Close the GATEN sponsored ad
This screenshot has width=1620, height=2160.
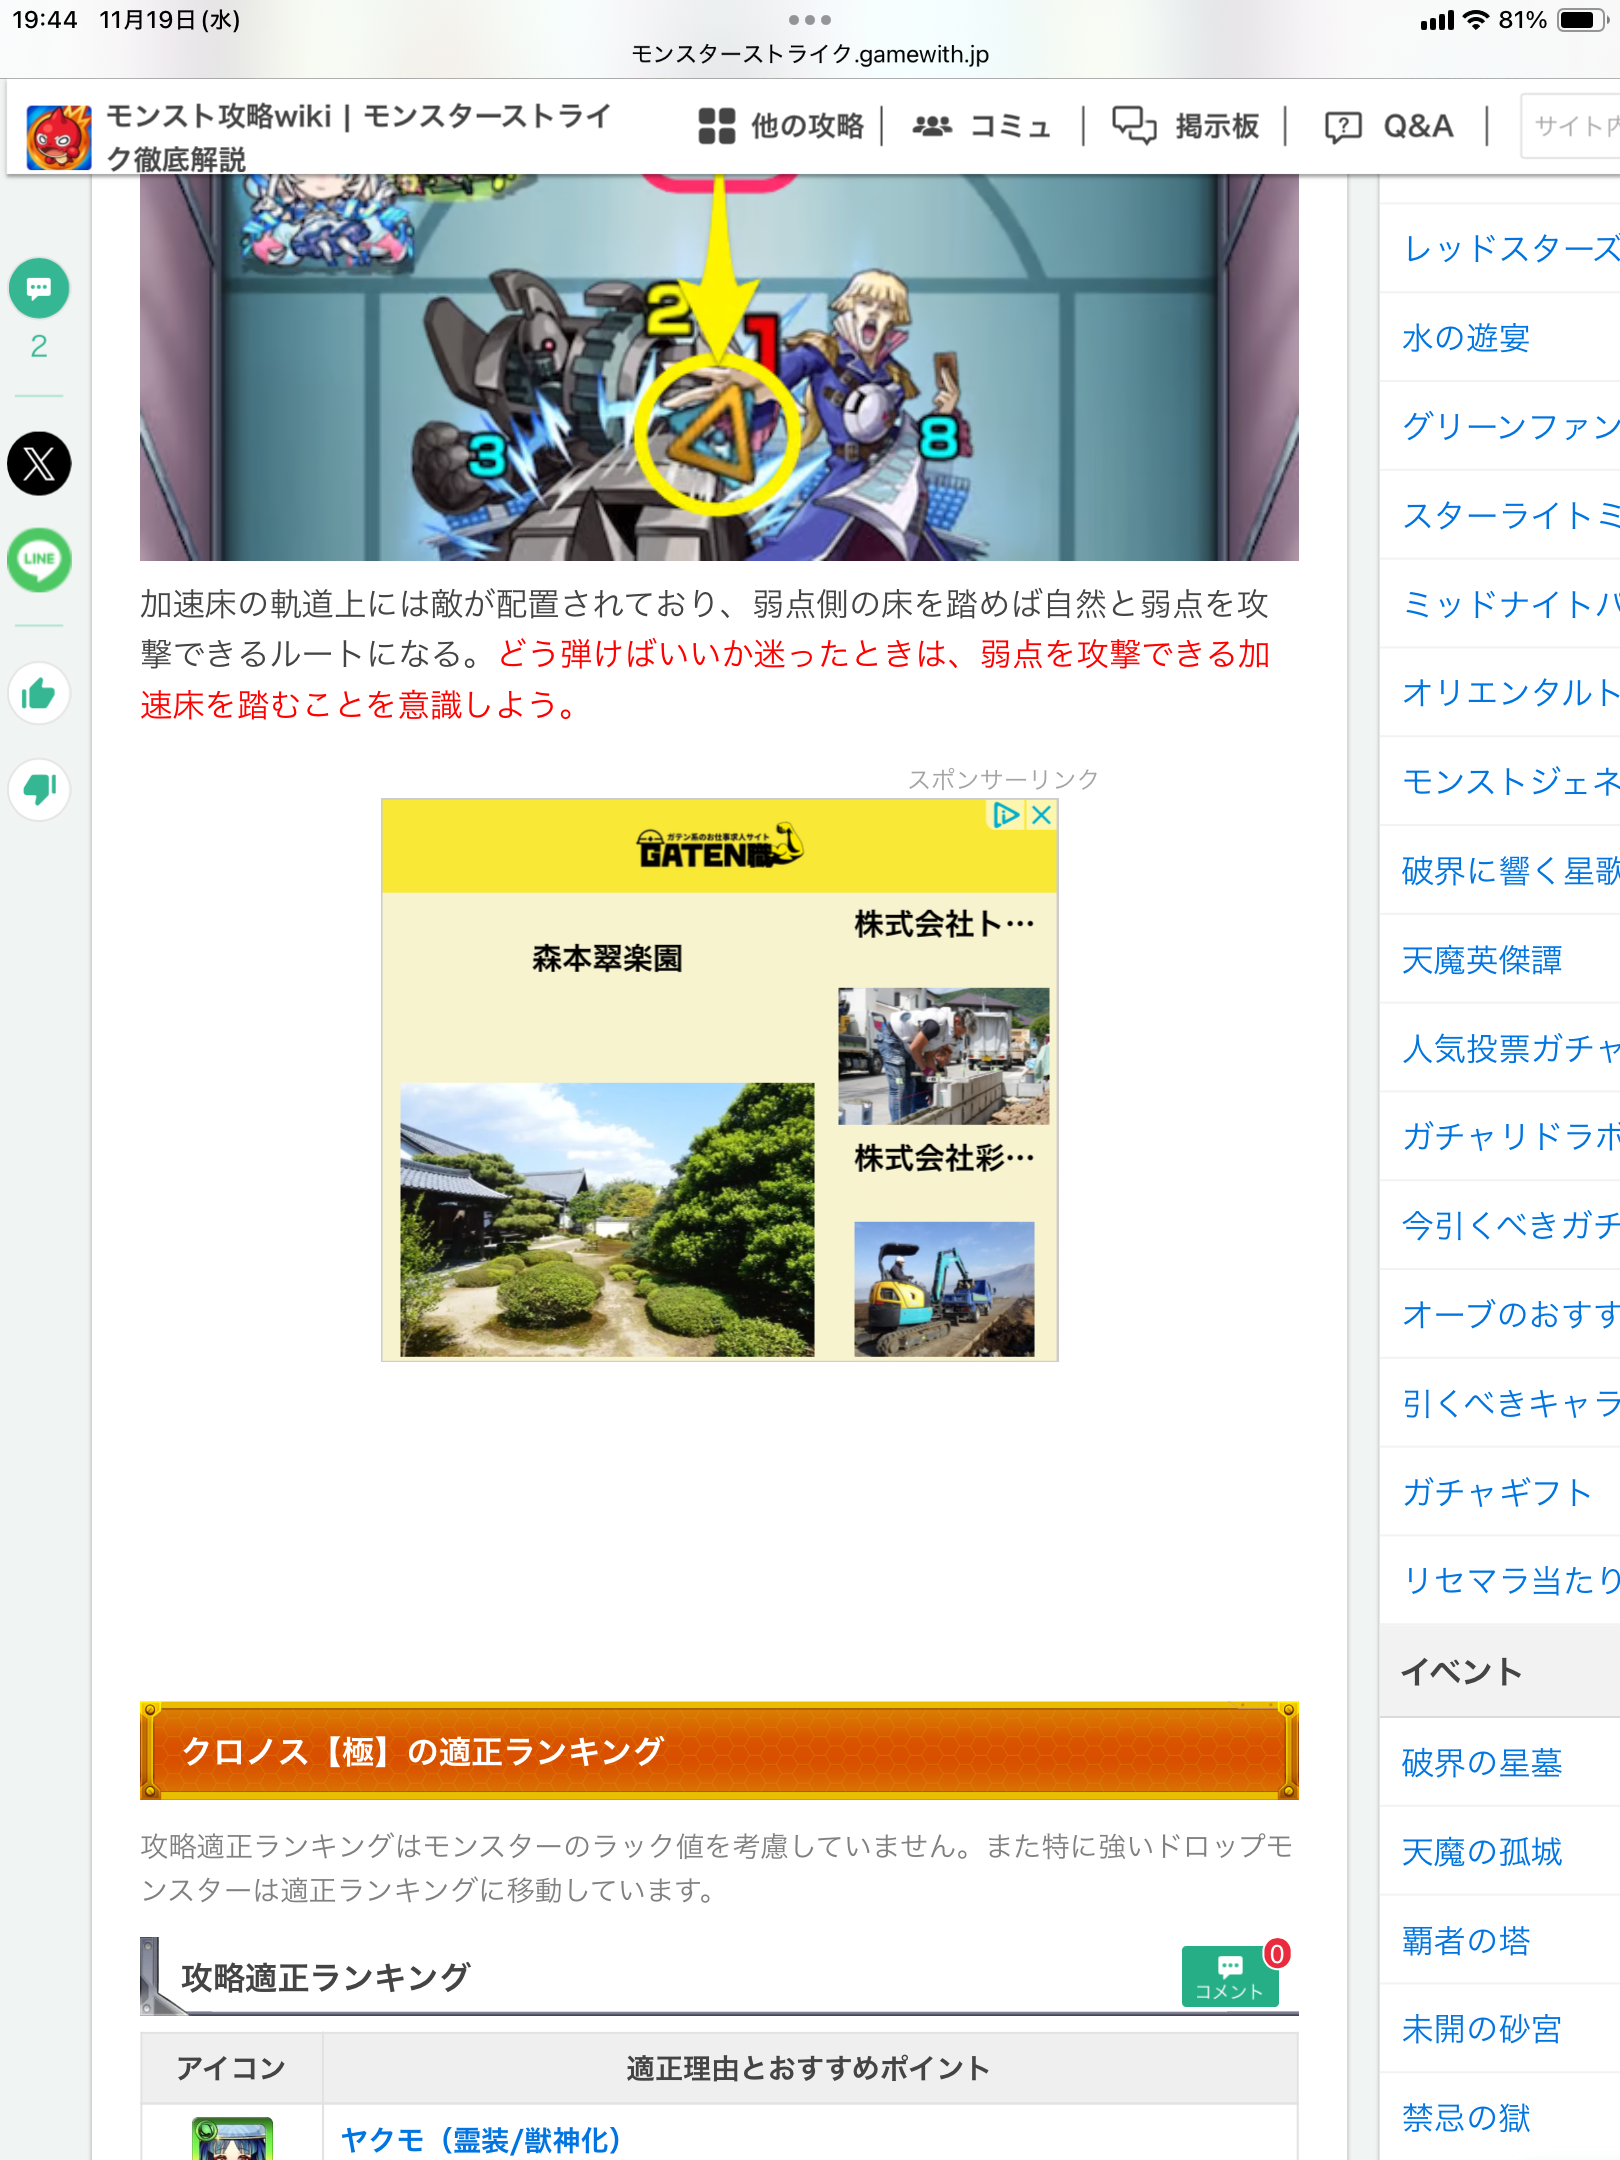pos(1041,815)
